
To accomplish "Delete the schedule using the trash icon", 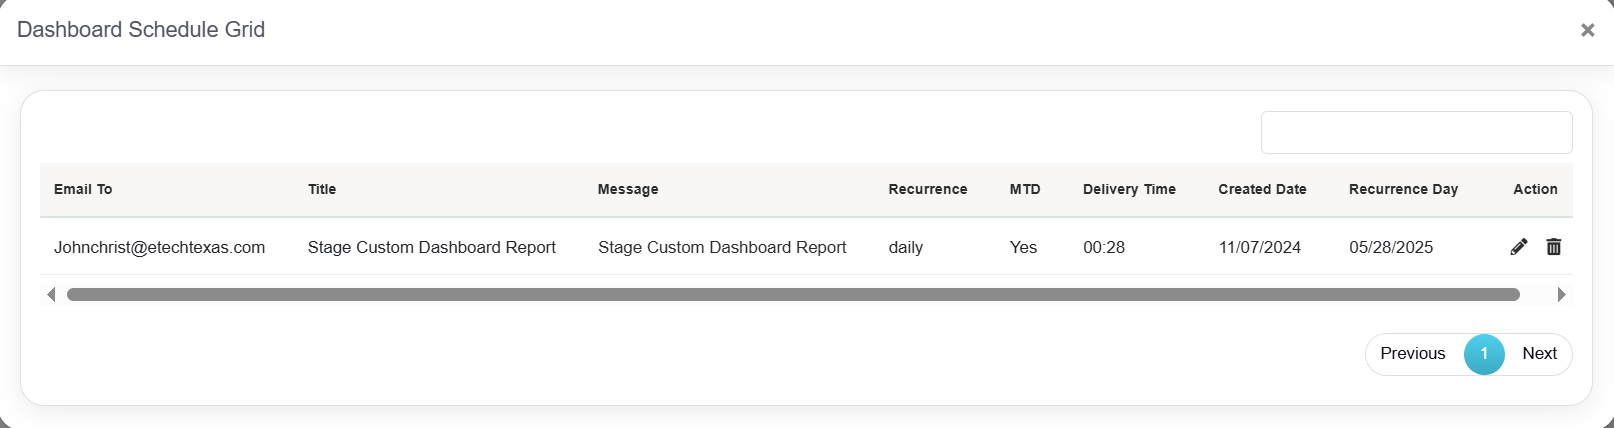I will (x=1554, y=247).
